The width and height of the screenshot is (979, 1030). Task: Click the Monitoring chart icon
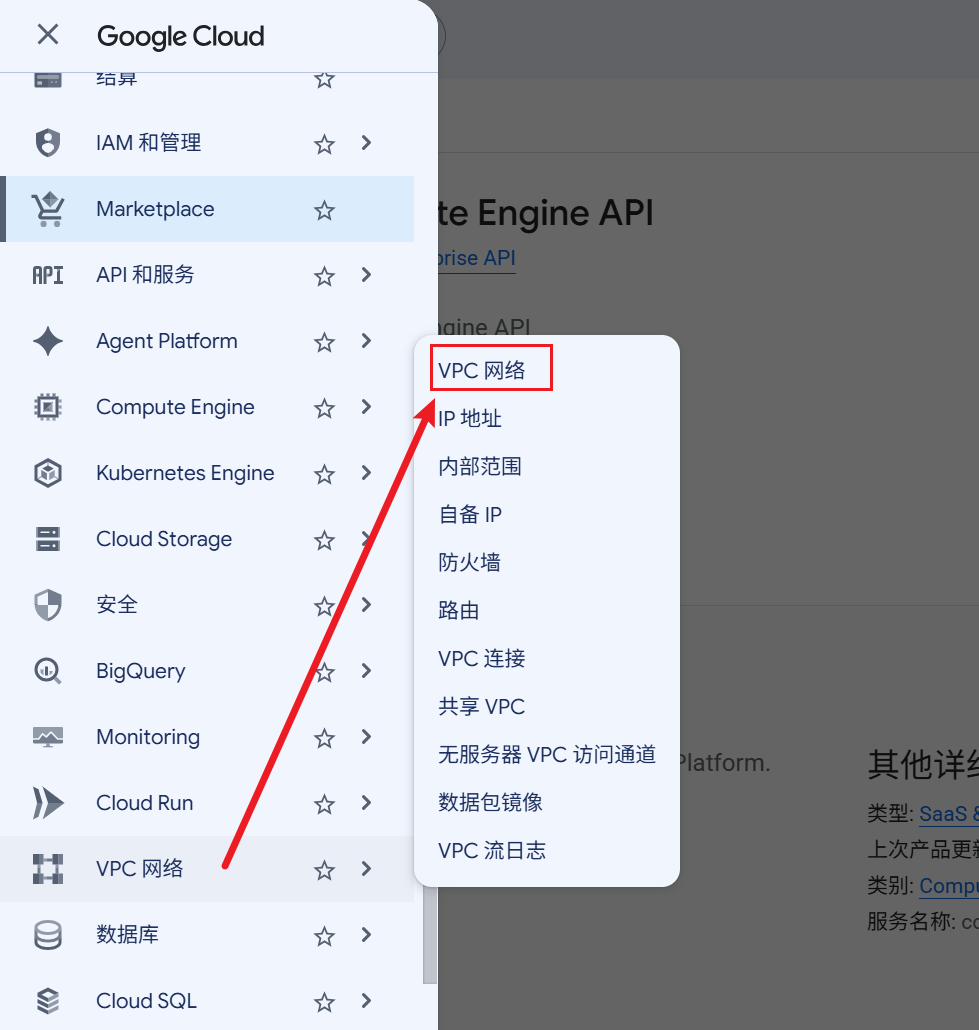point(48,737)
